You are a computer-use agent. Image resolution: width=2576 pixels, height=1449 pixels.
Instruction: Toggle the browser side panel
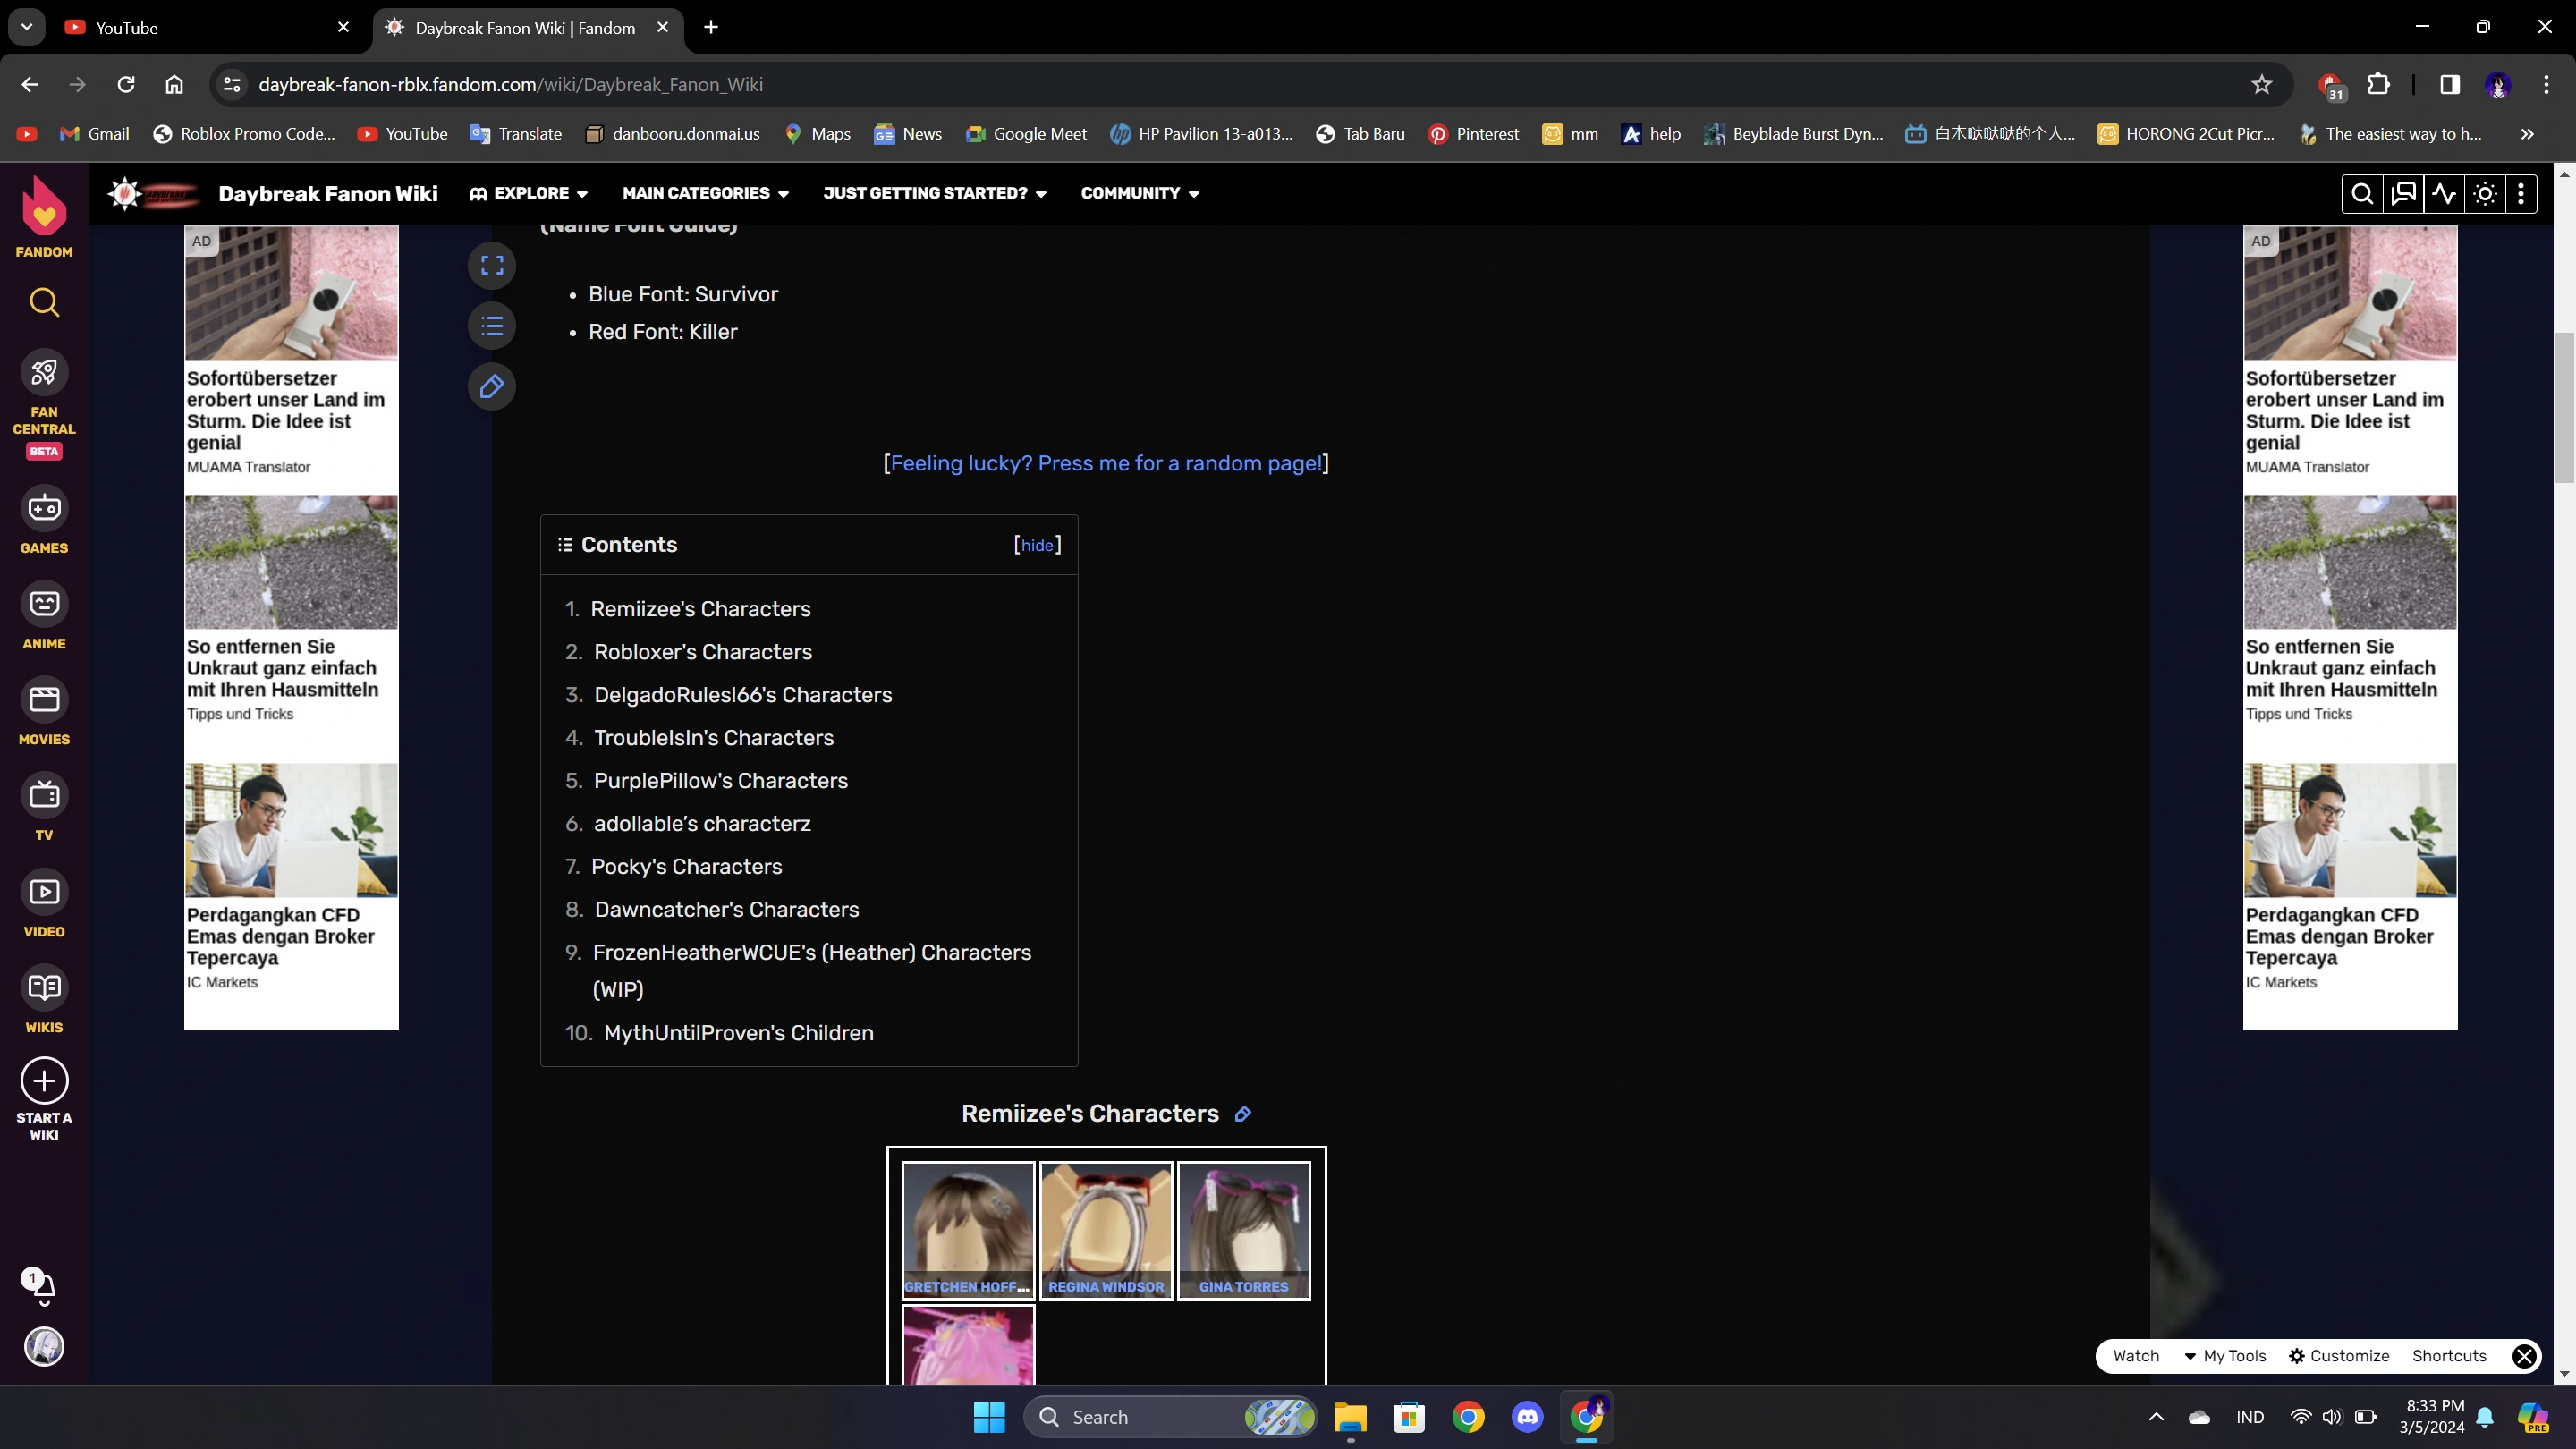(x=2449, y=85)
